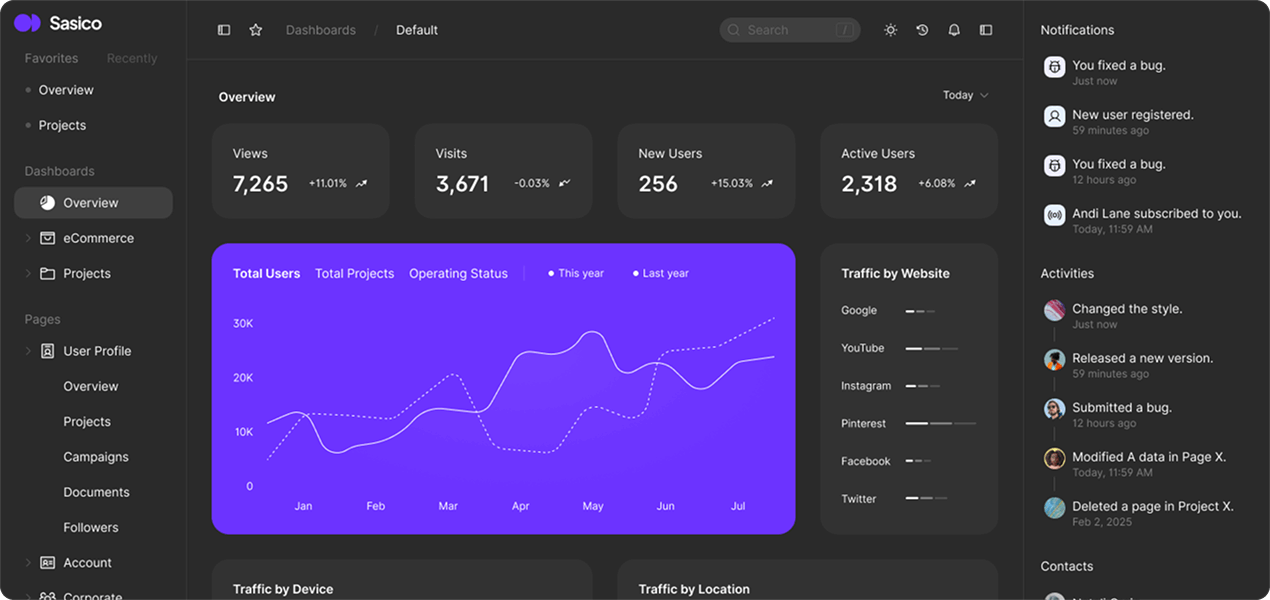The image size is (1270, 600).
Task: Select the Total Projects chart tab
Action: [354, 273]
